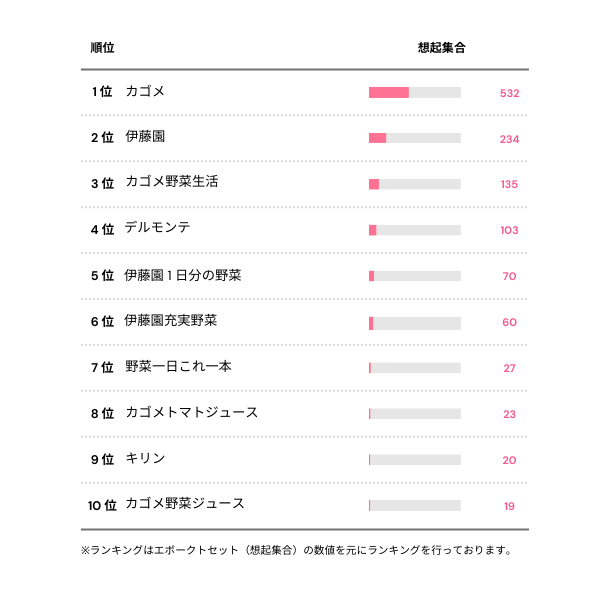Click the 1位 rank label
Screen dimensions: 600x600
pos(101,92)
